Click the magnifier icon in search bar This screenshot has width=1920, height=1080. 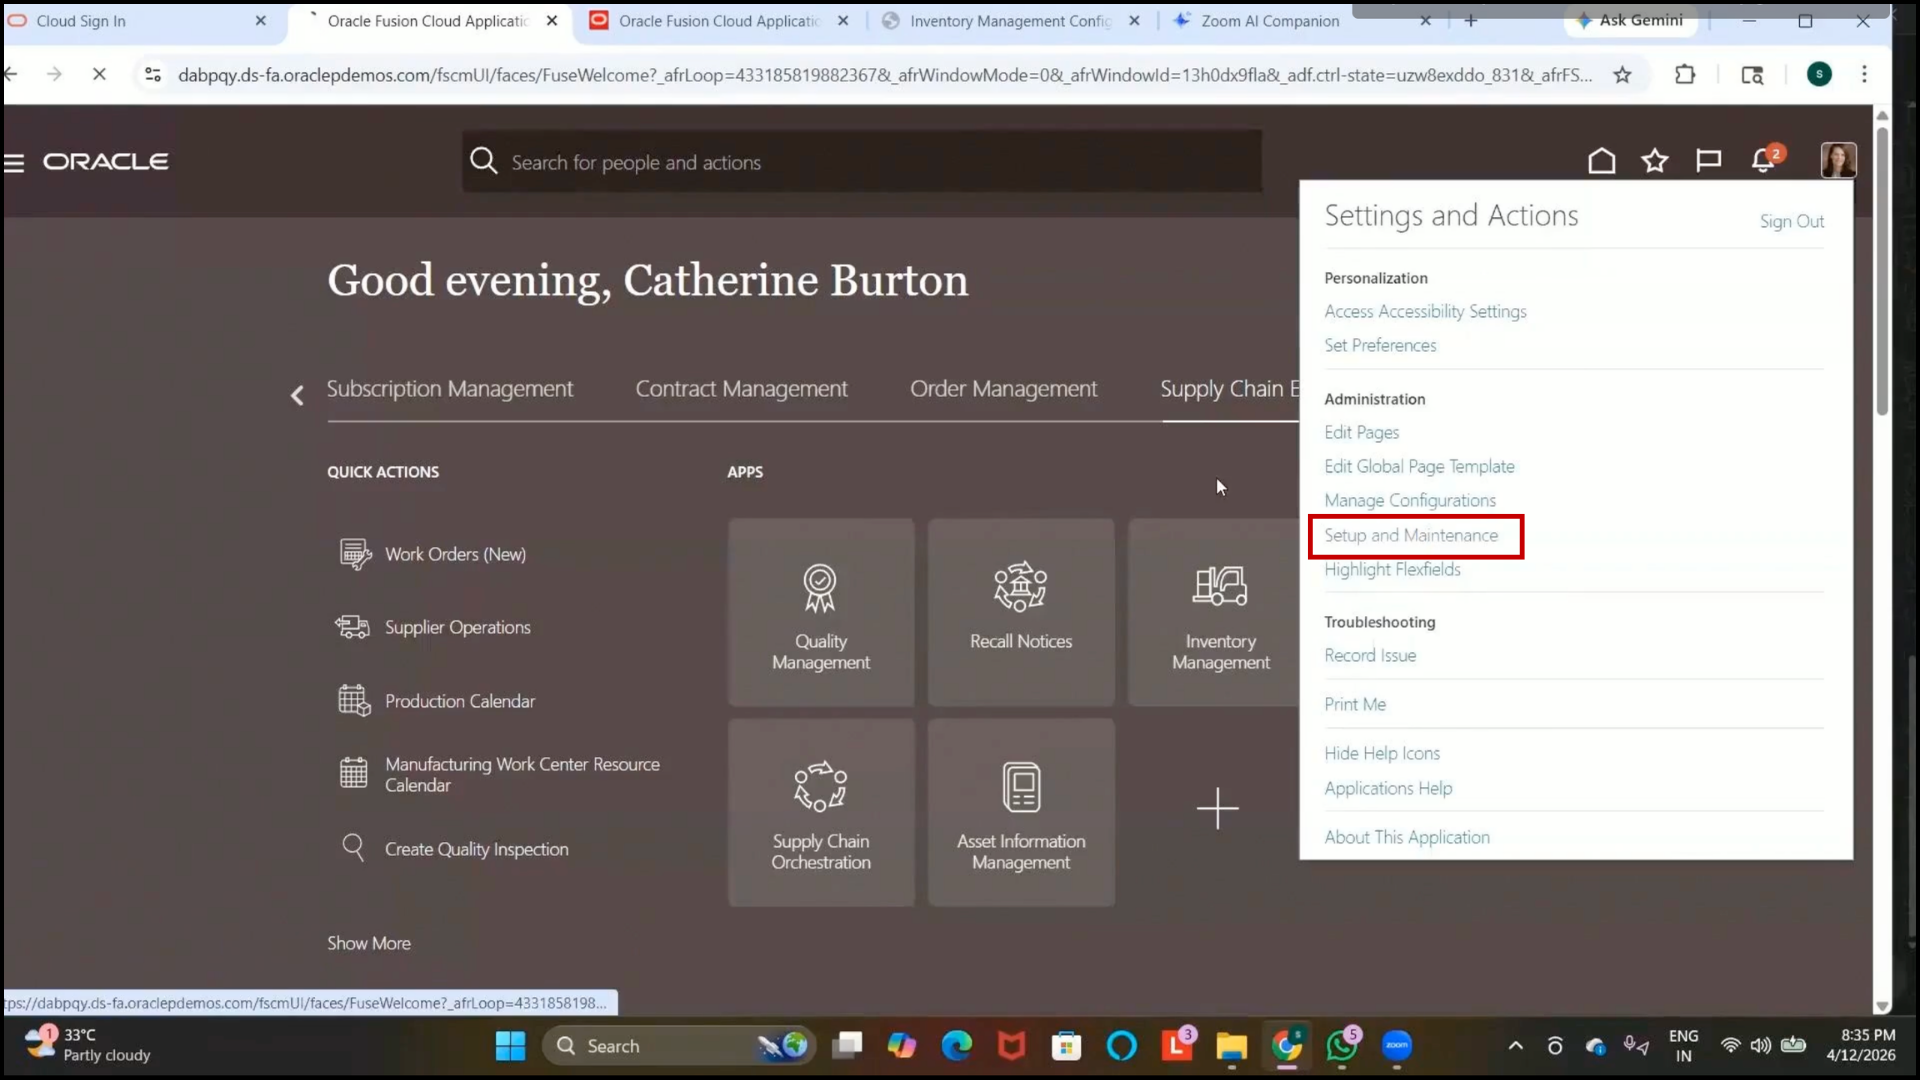coord(484,161)
